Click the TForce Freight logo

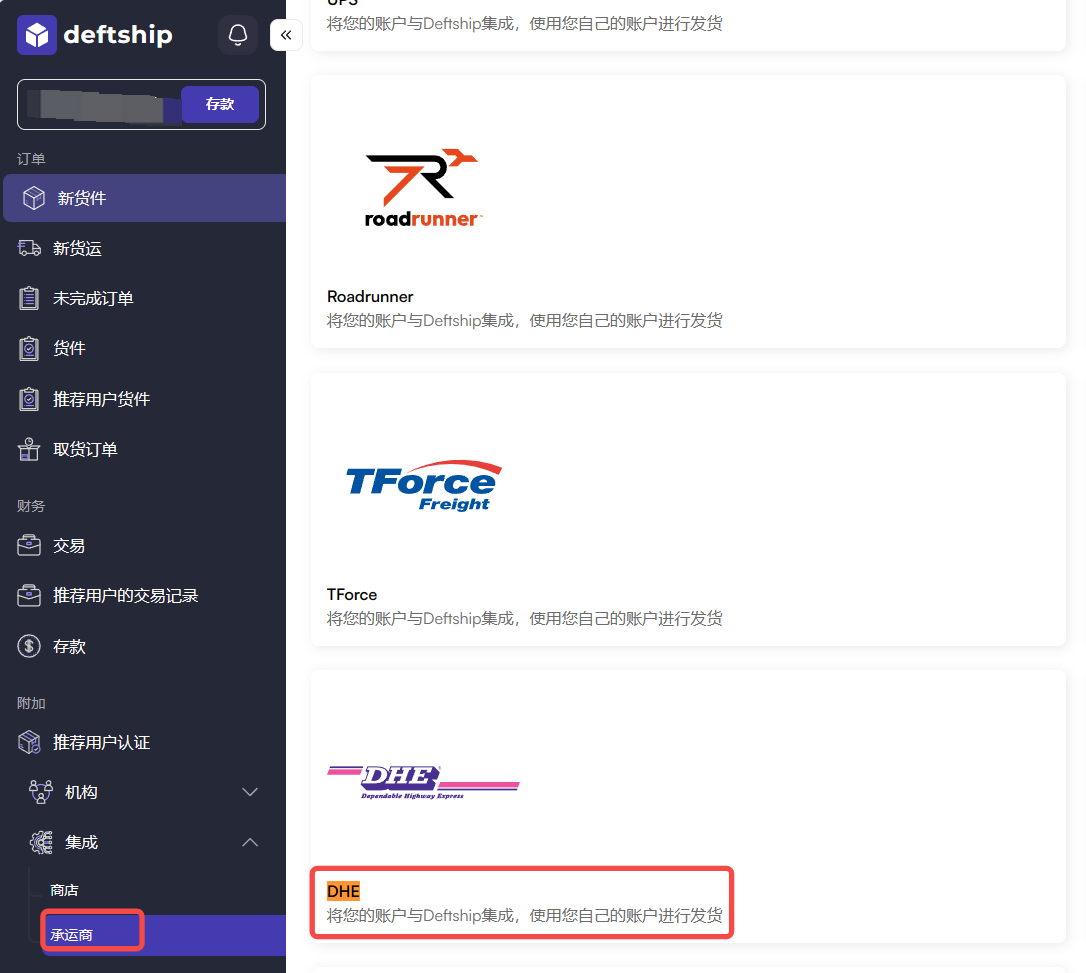point(424,486)
